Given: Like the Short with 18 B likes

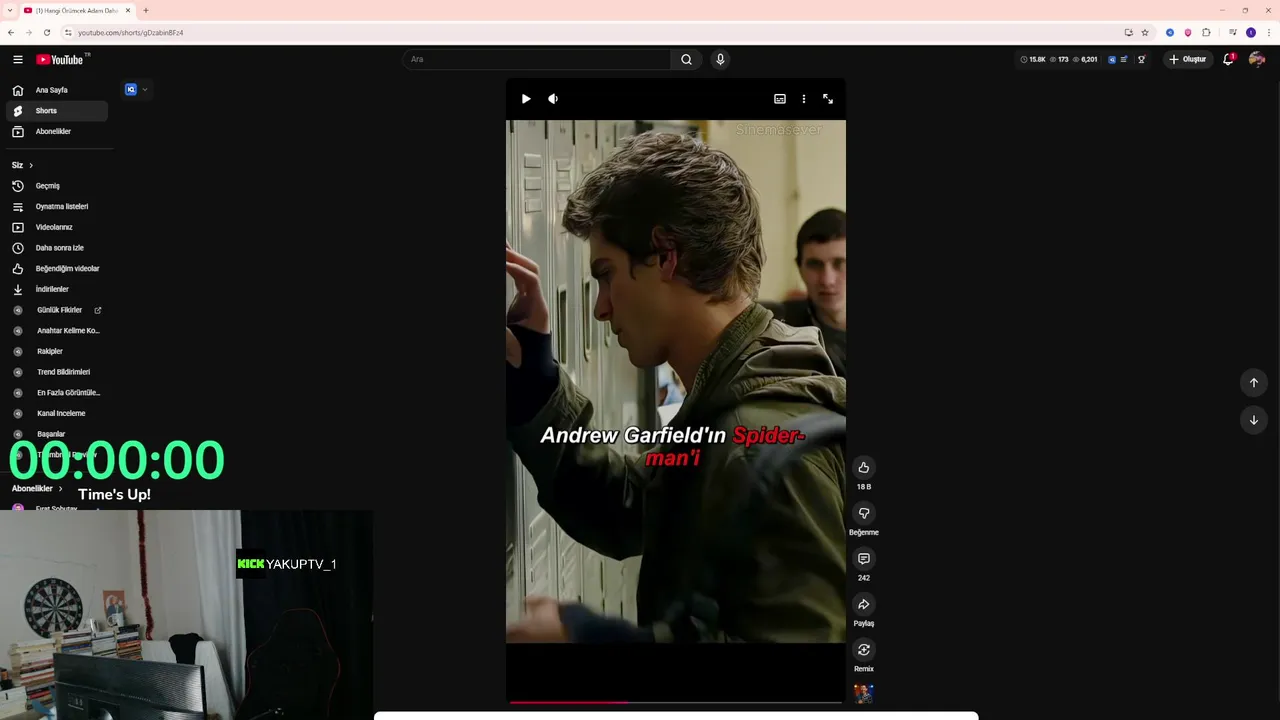Looking at the screenshot, I should pos(864,468).
